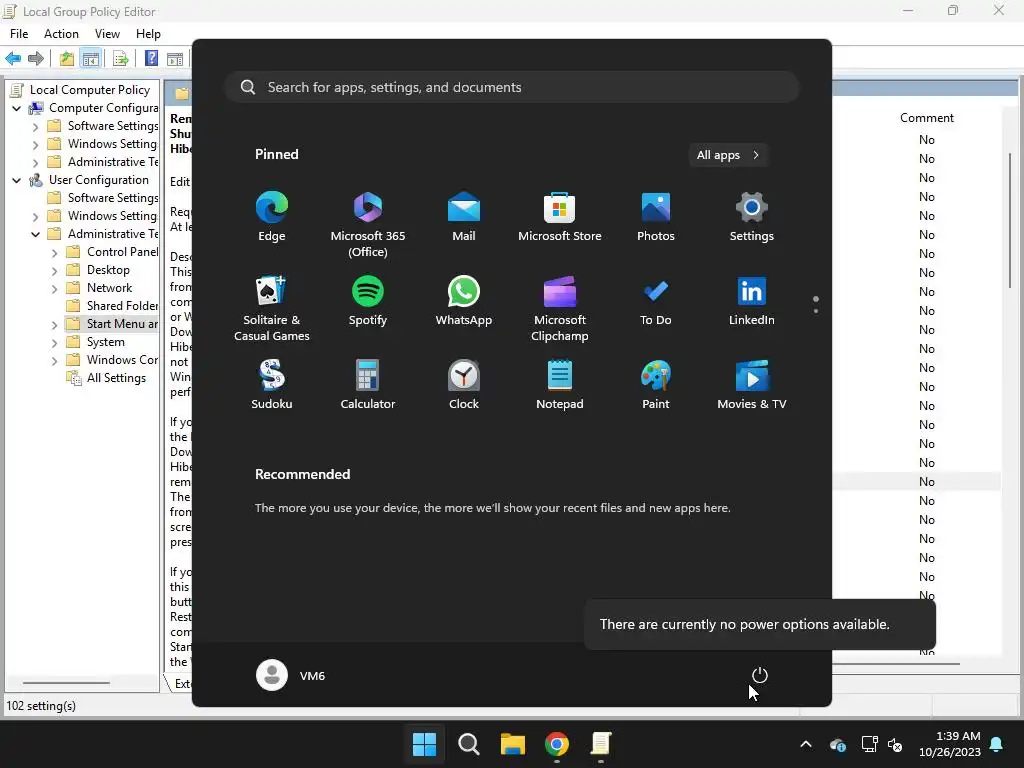
Task: Collapse Administrative Templates under User Configuration
Action: tap(36, 234)
